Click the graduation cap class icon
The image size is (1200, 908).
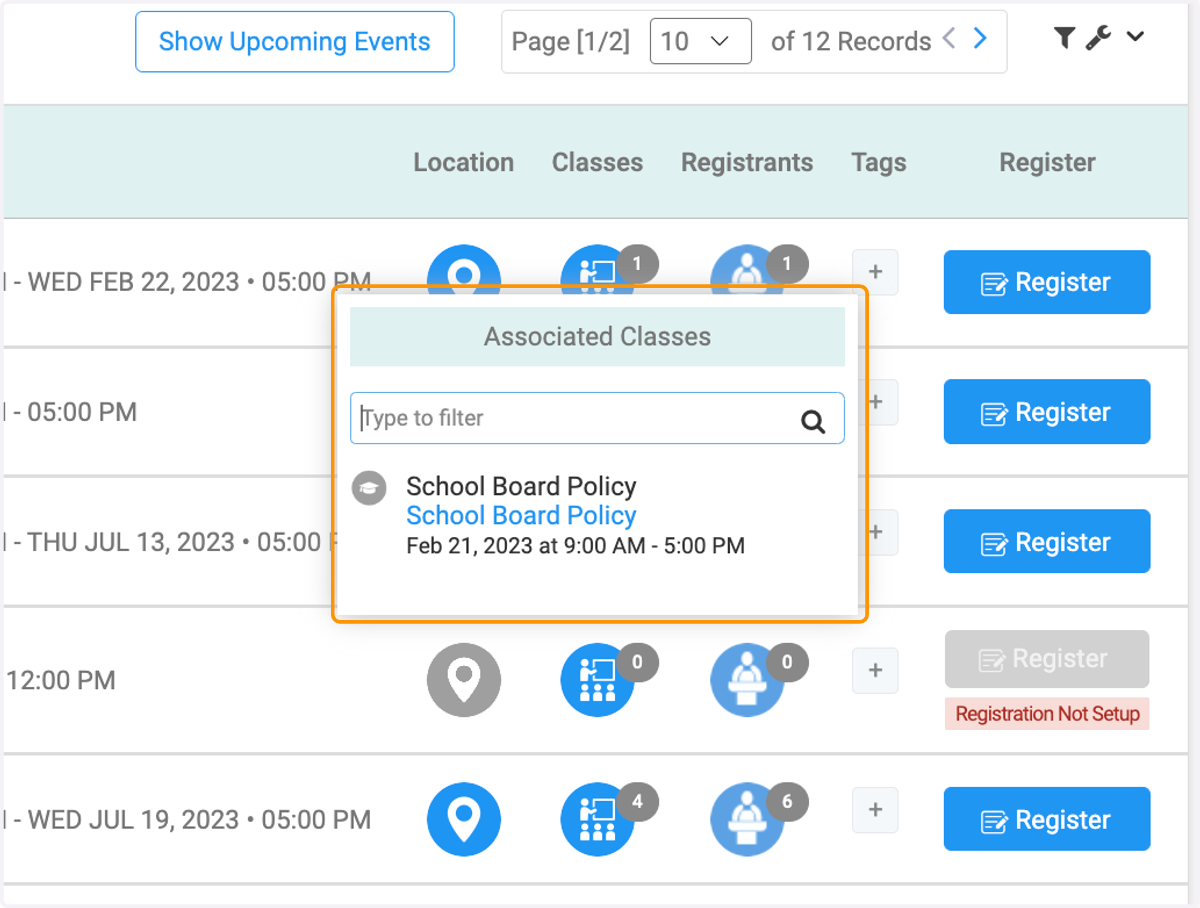pyautogui.click(x=369, y=488)
